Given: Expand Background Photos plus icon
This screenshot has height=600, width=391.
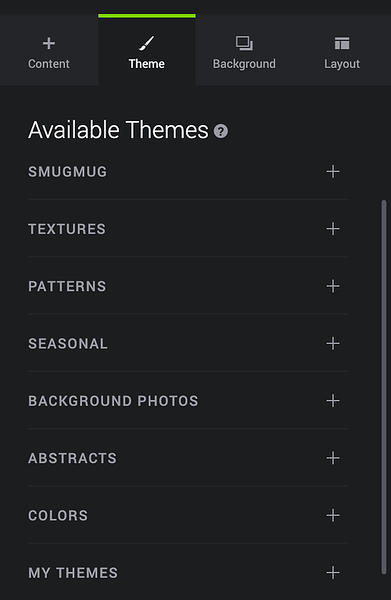Looking at the screenshot, I should pos(333,401).
